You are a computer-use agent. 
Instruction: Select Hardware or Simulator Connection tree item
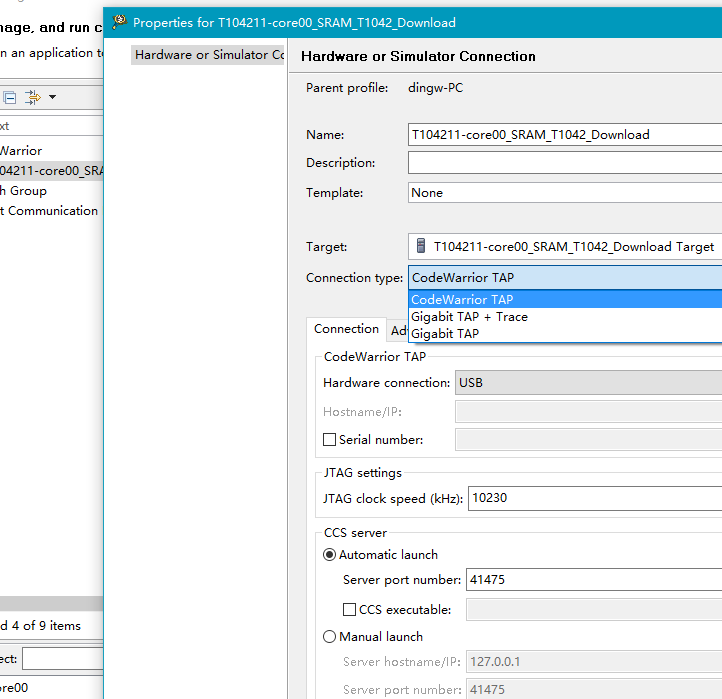click(x=209, y=55)
